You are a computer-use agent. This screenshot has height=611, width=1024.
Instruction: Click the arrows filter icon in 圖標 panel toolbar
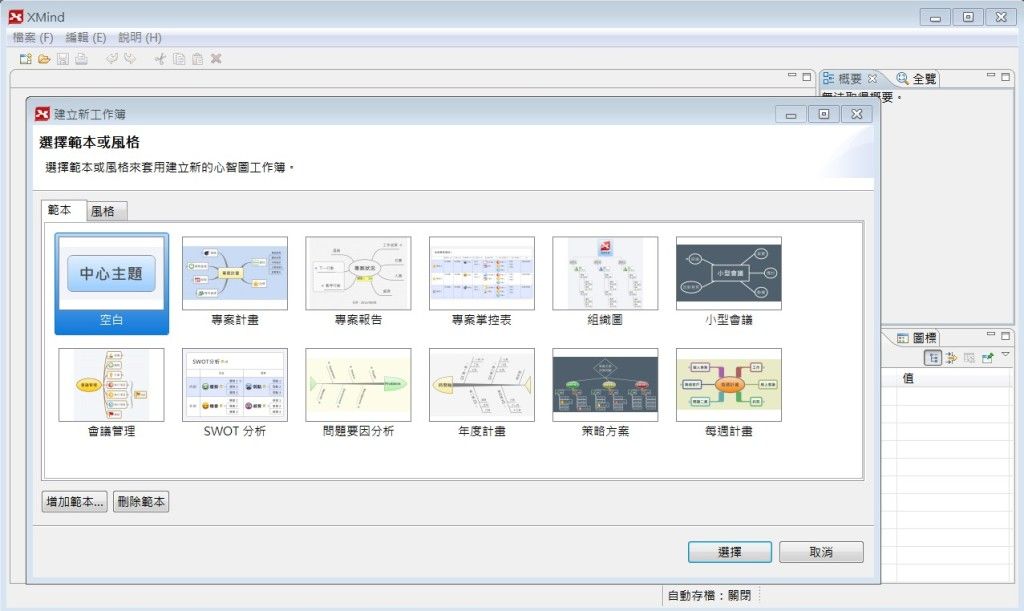point(952,357)
